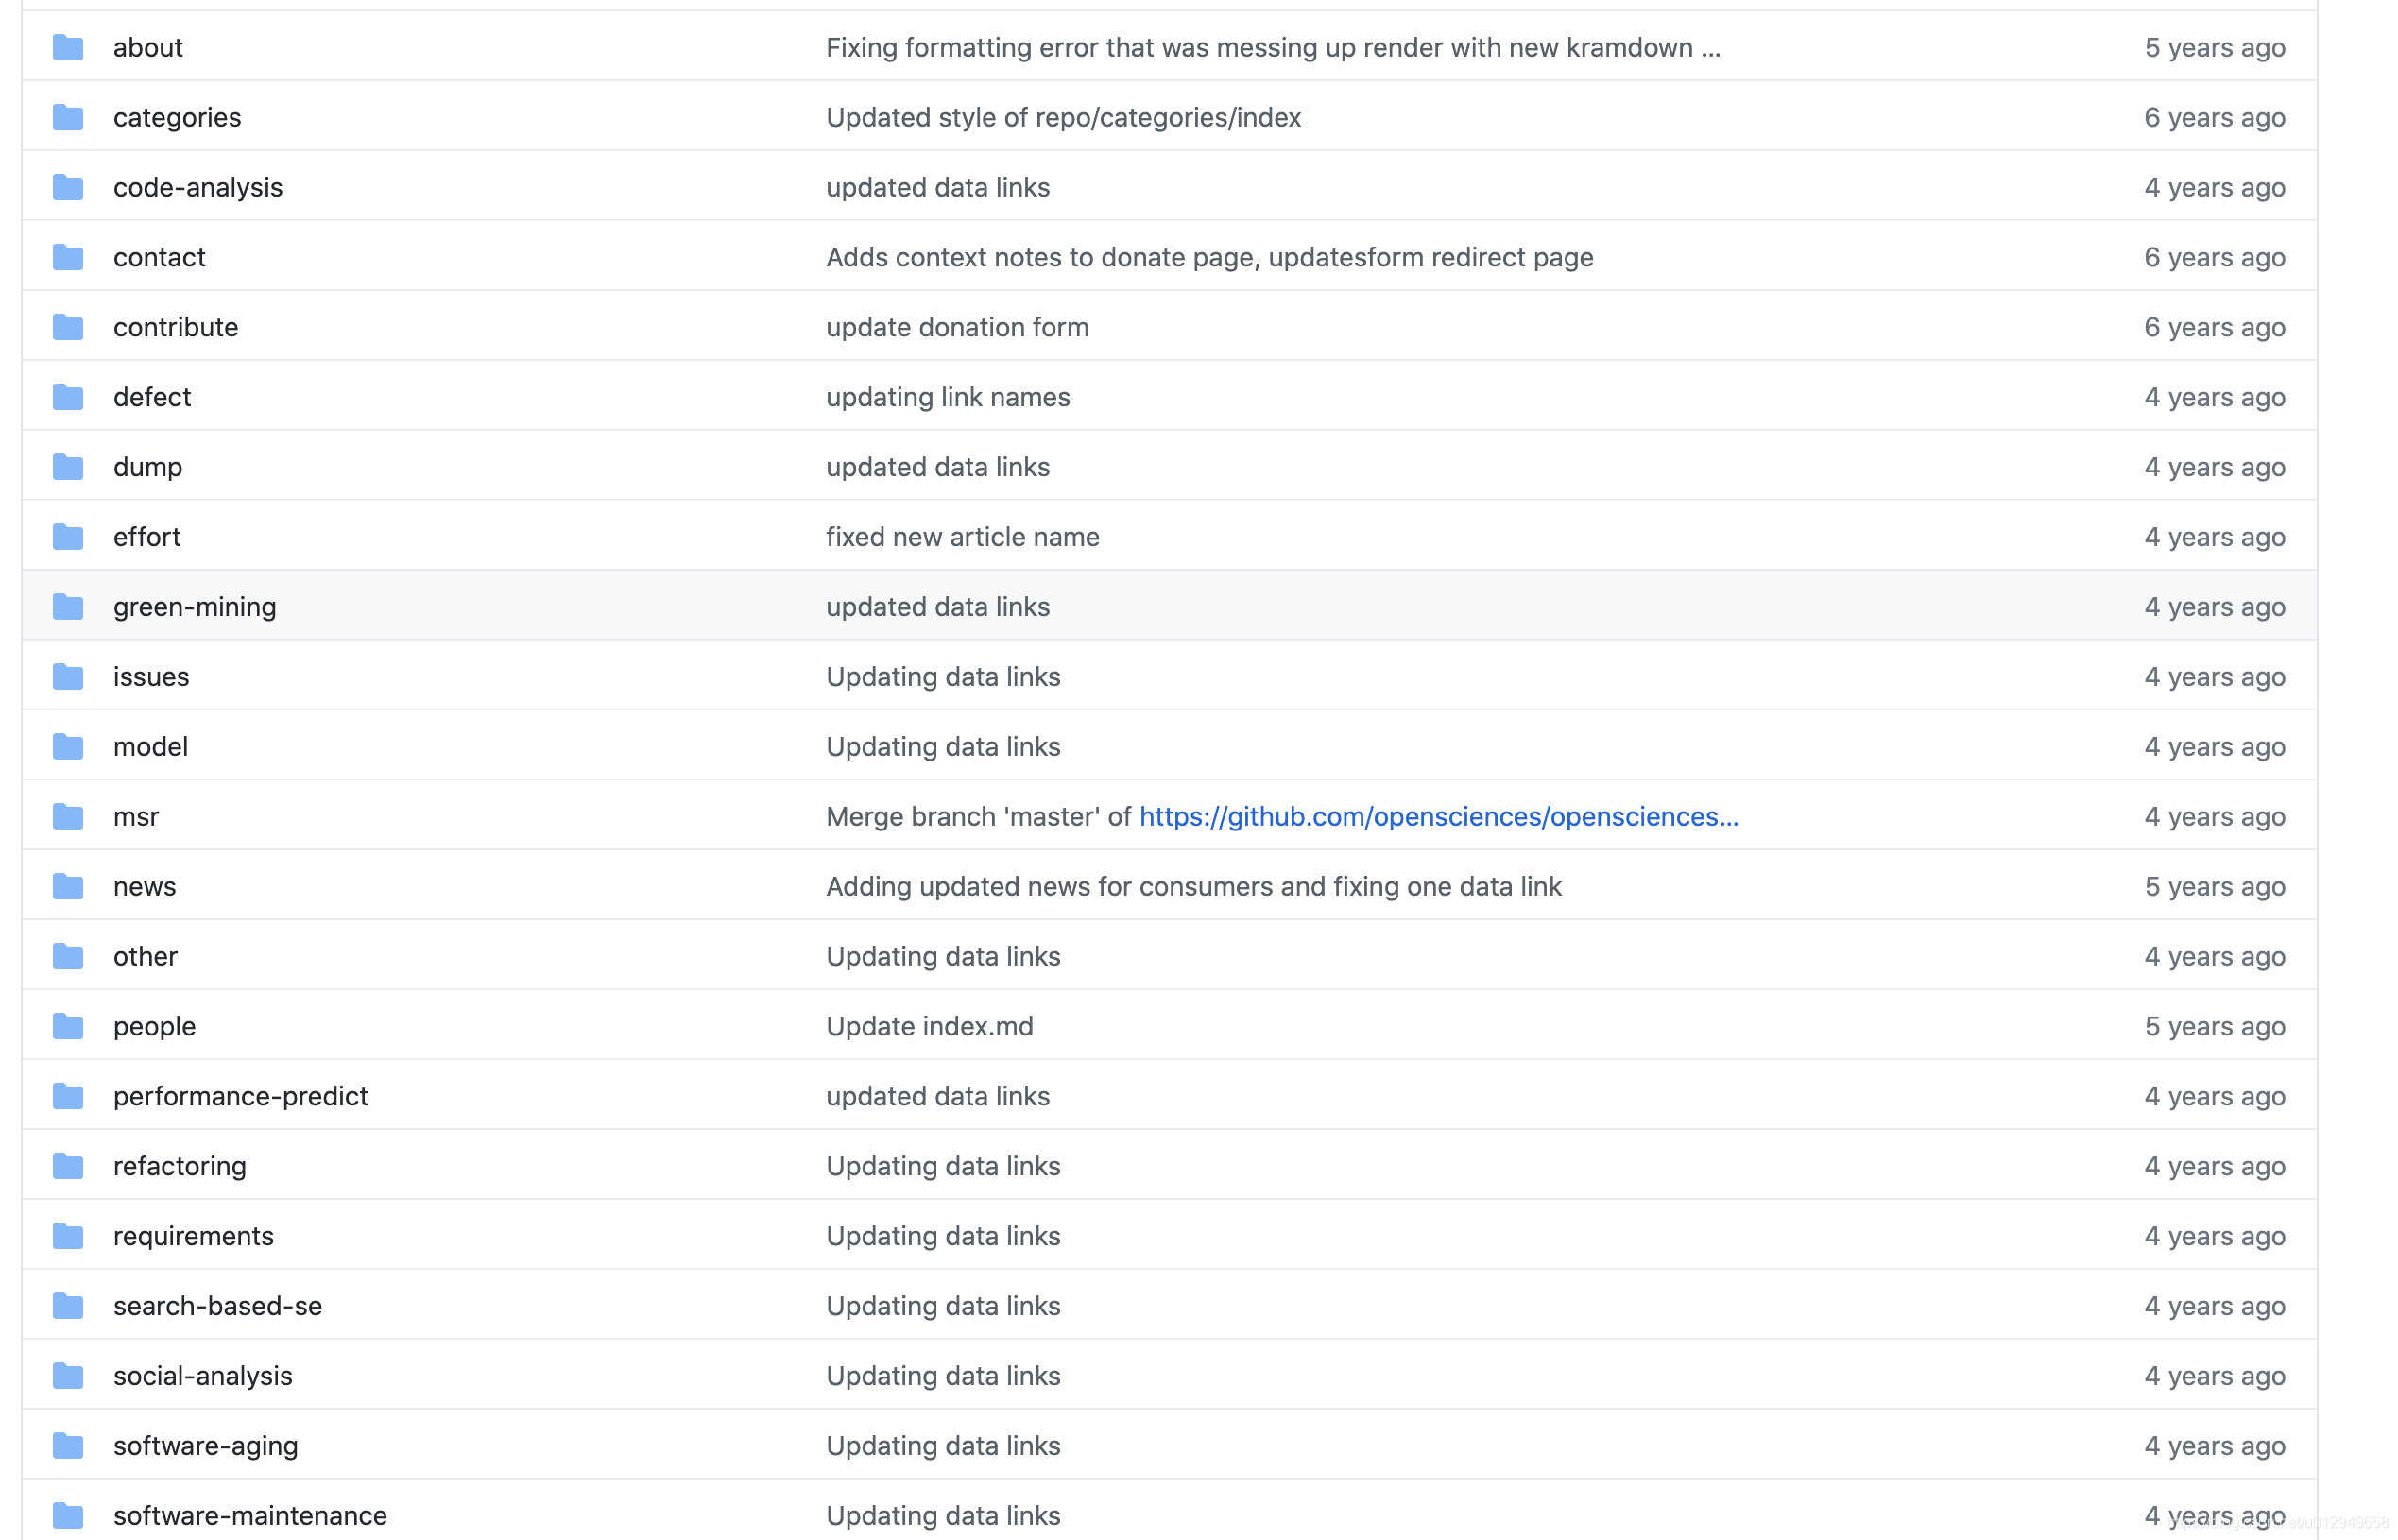Open the search-based-se directory

tap(217, 1306)
